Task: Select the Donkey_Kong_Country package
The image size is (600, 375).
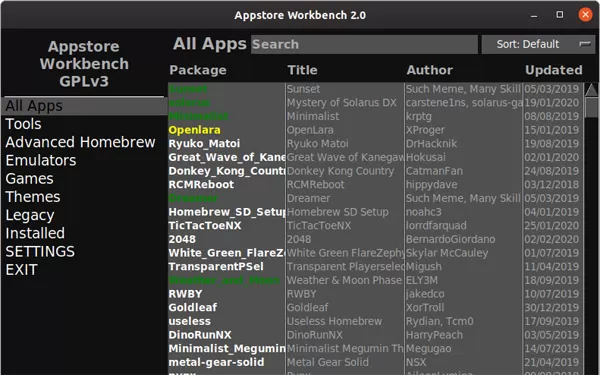Action: coord(227,171)
